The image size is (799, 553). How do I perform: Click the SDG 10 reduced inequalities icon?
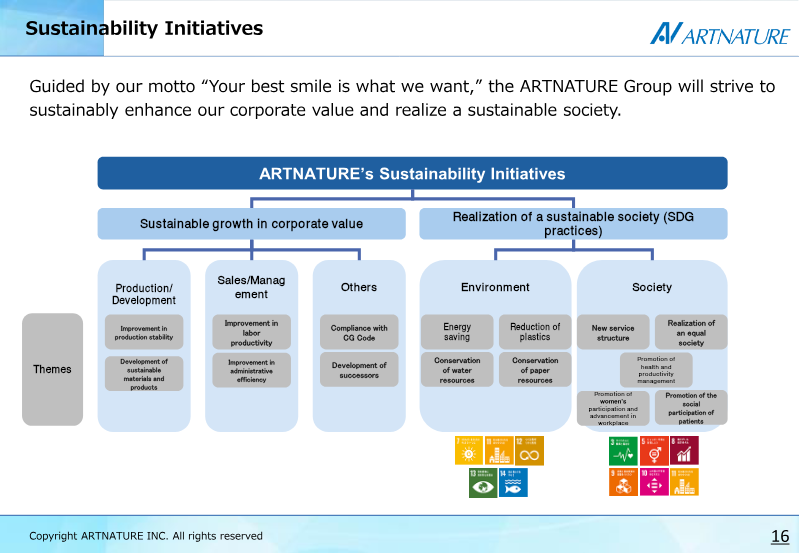[654, 482]
